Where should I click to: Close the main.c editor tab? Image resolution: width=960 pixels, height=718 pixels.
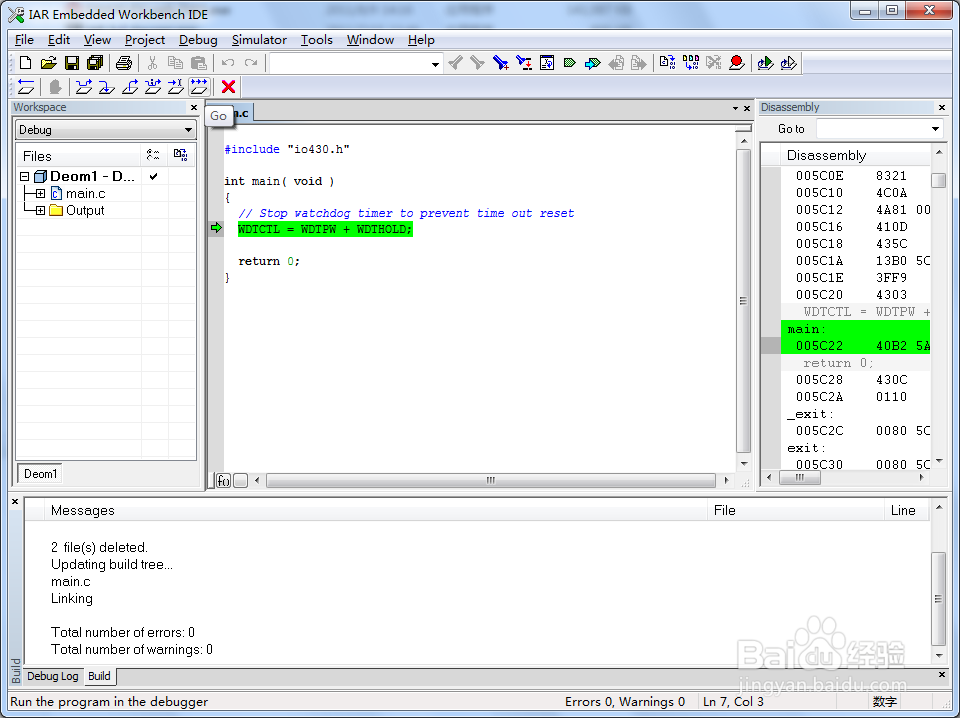[747, 108]
